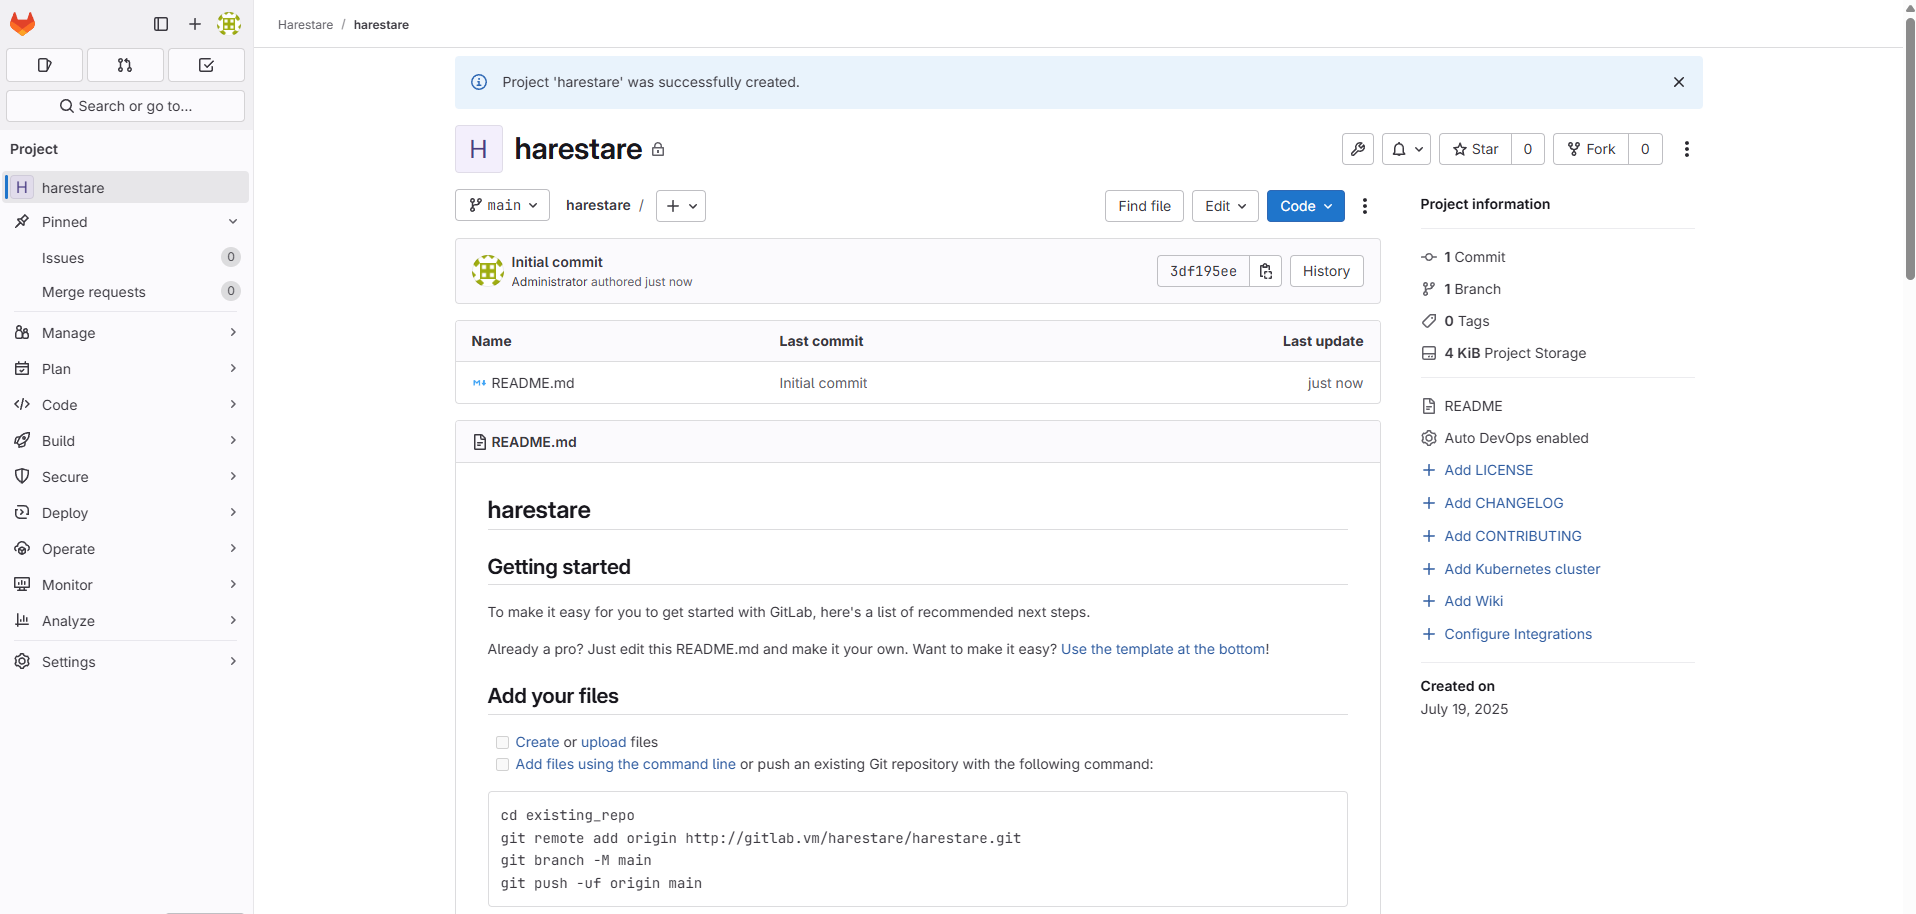The width and height of the screenshot is (1916, 914).
Task: Open the Initial commit title link
Action: (557, 262)
